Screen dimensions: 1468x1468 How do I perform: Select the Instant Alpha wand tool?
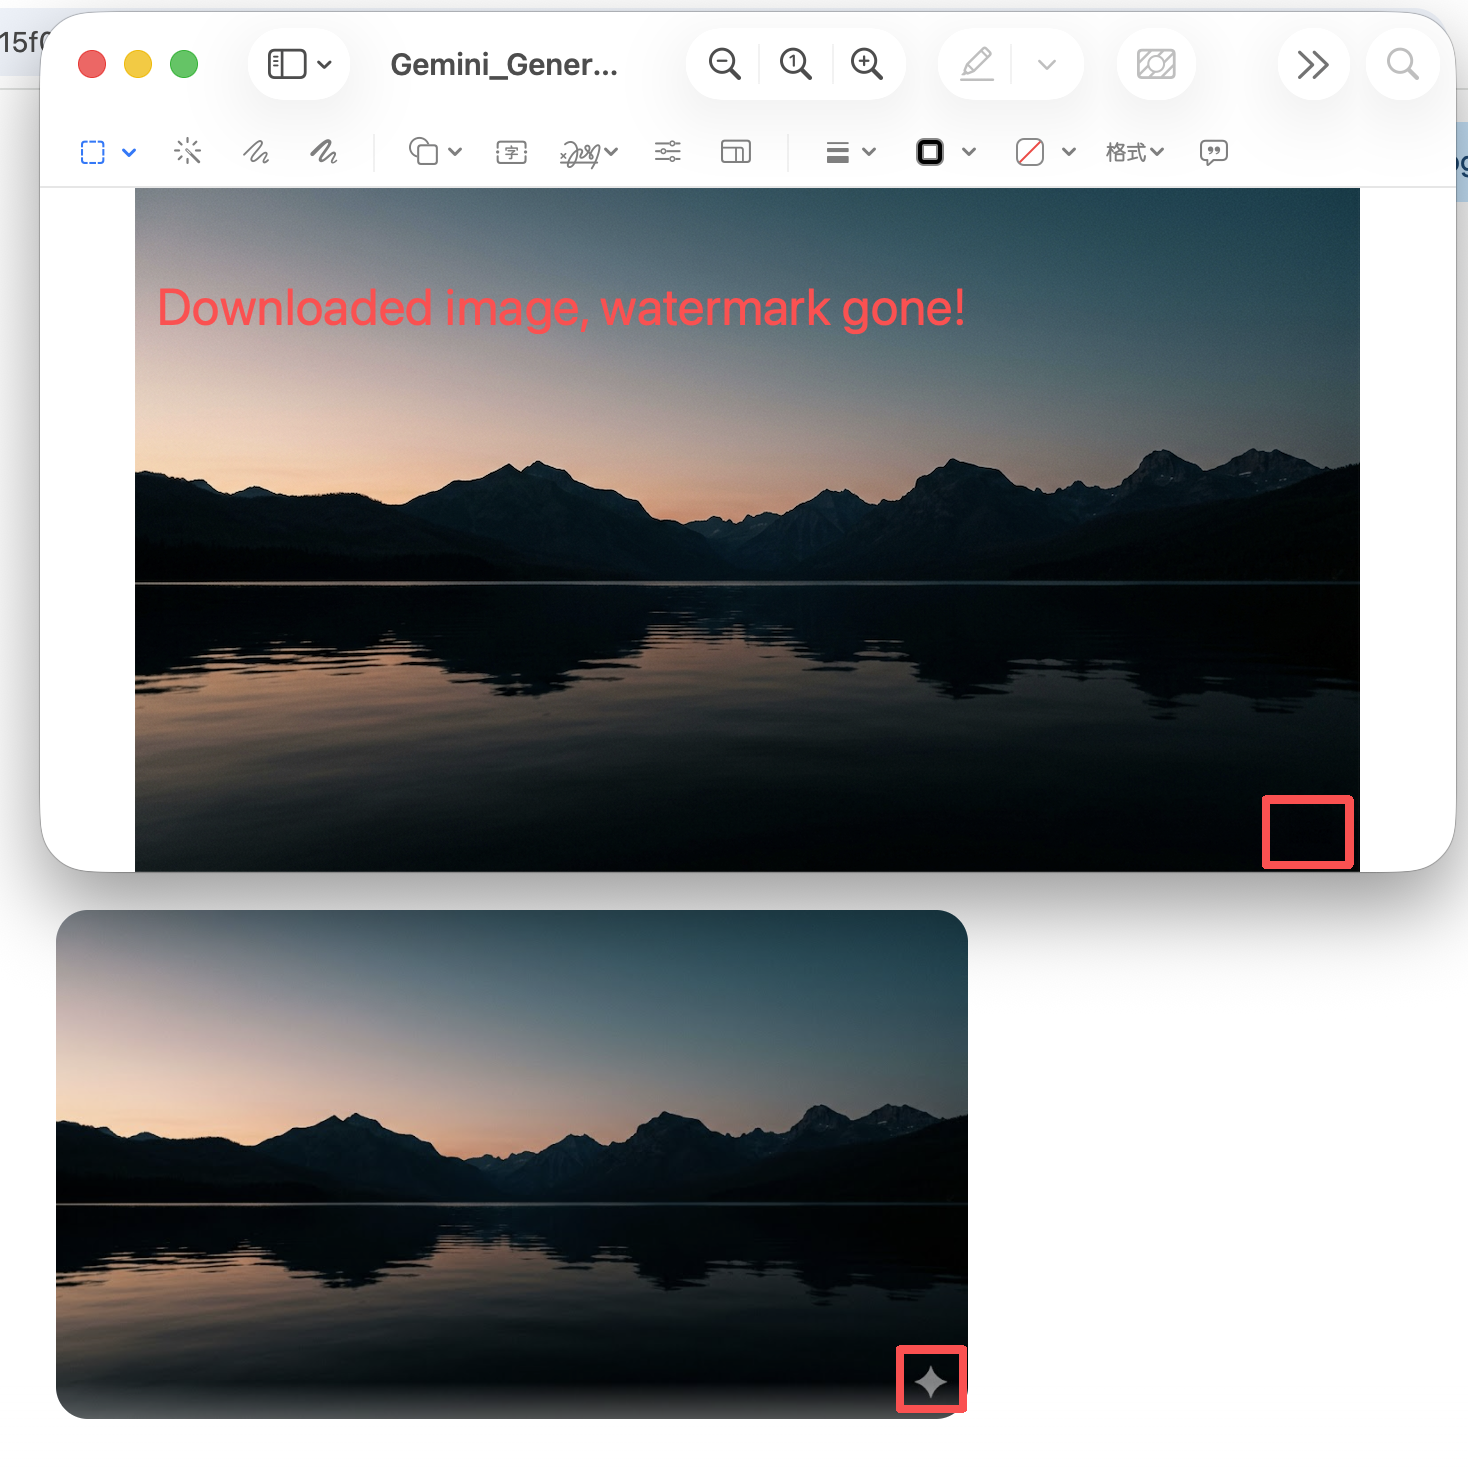pos(188,152)
